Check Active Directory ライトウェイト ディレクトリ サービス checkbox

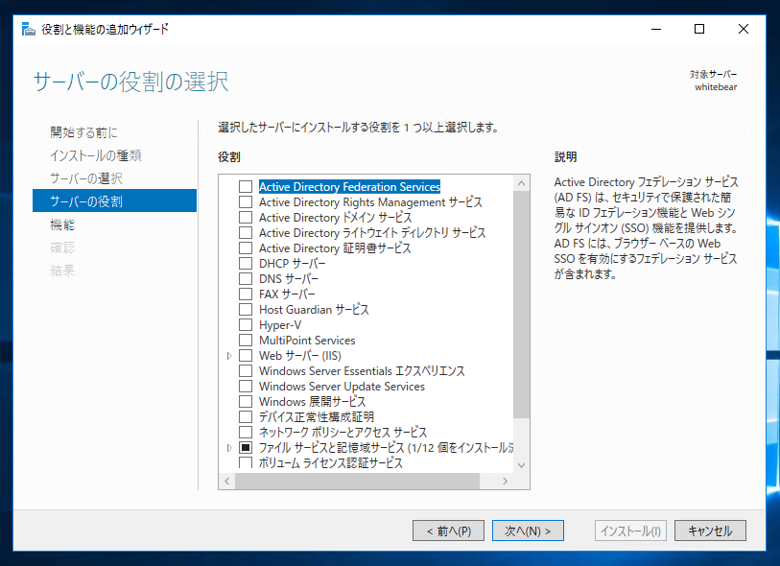(x=245, y=233)
